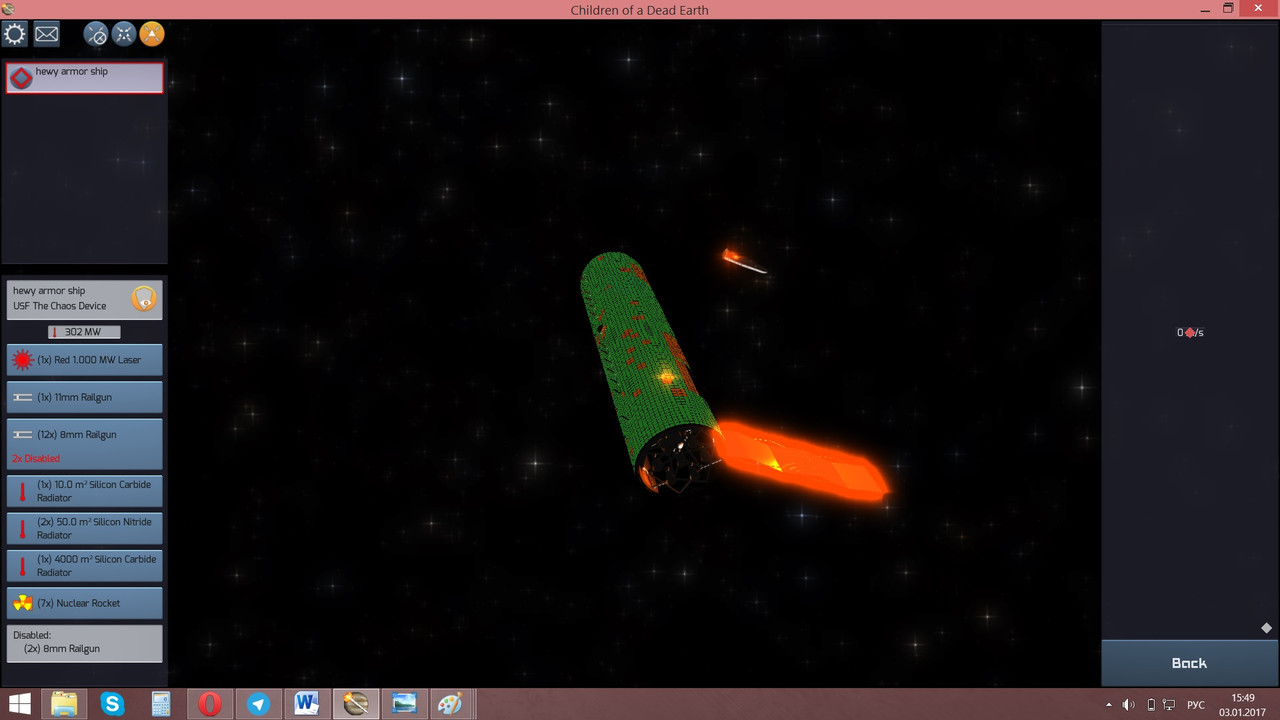Click the 0 /s speed readout

coord(1190,333)
